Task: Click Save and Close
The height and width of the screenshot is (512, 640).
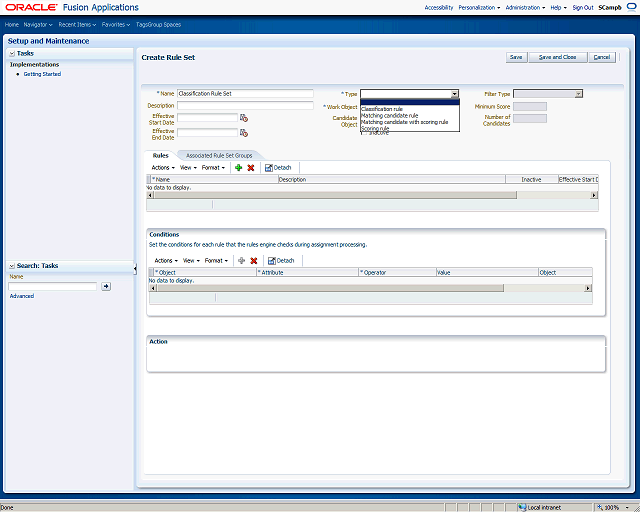Action: [558, 57]
